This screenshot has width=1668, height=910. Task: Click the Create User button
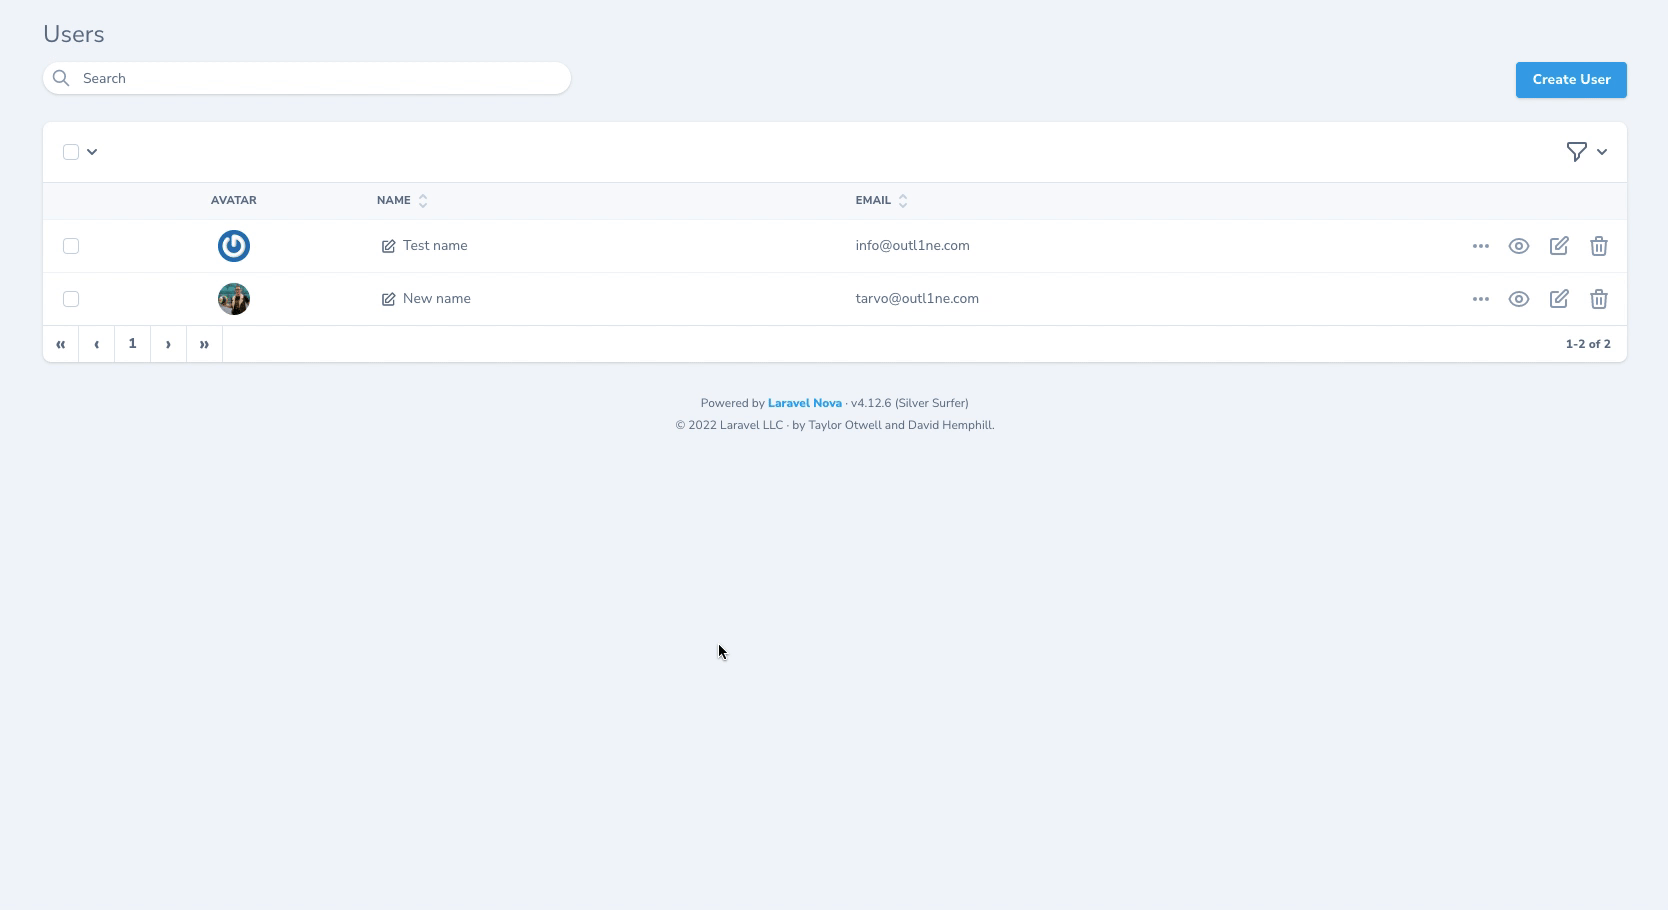(x=1570, y=80)
